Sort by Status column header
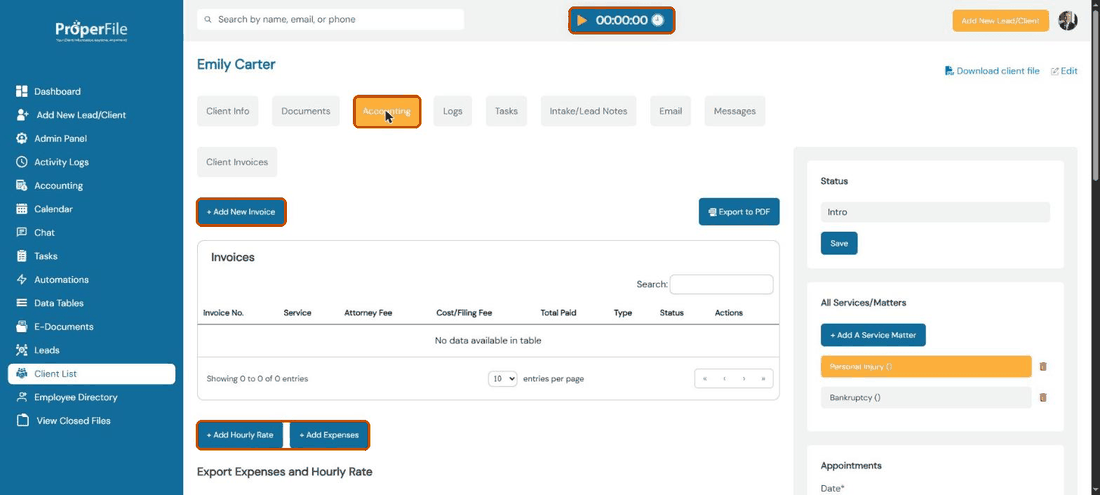This screenshot has height=495, width=1100. pyautogui.click(x=671, y=313)
